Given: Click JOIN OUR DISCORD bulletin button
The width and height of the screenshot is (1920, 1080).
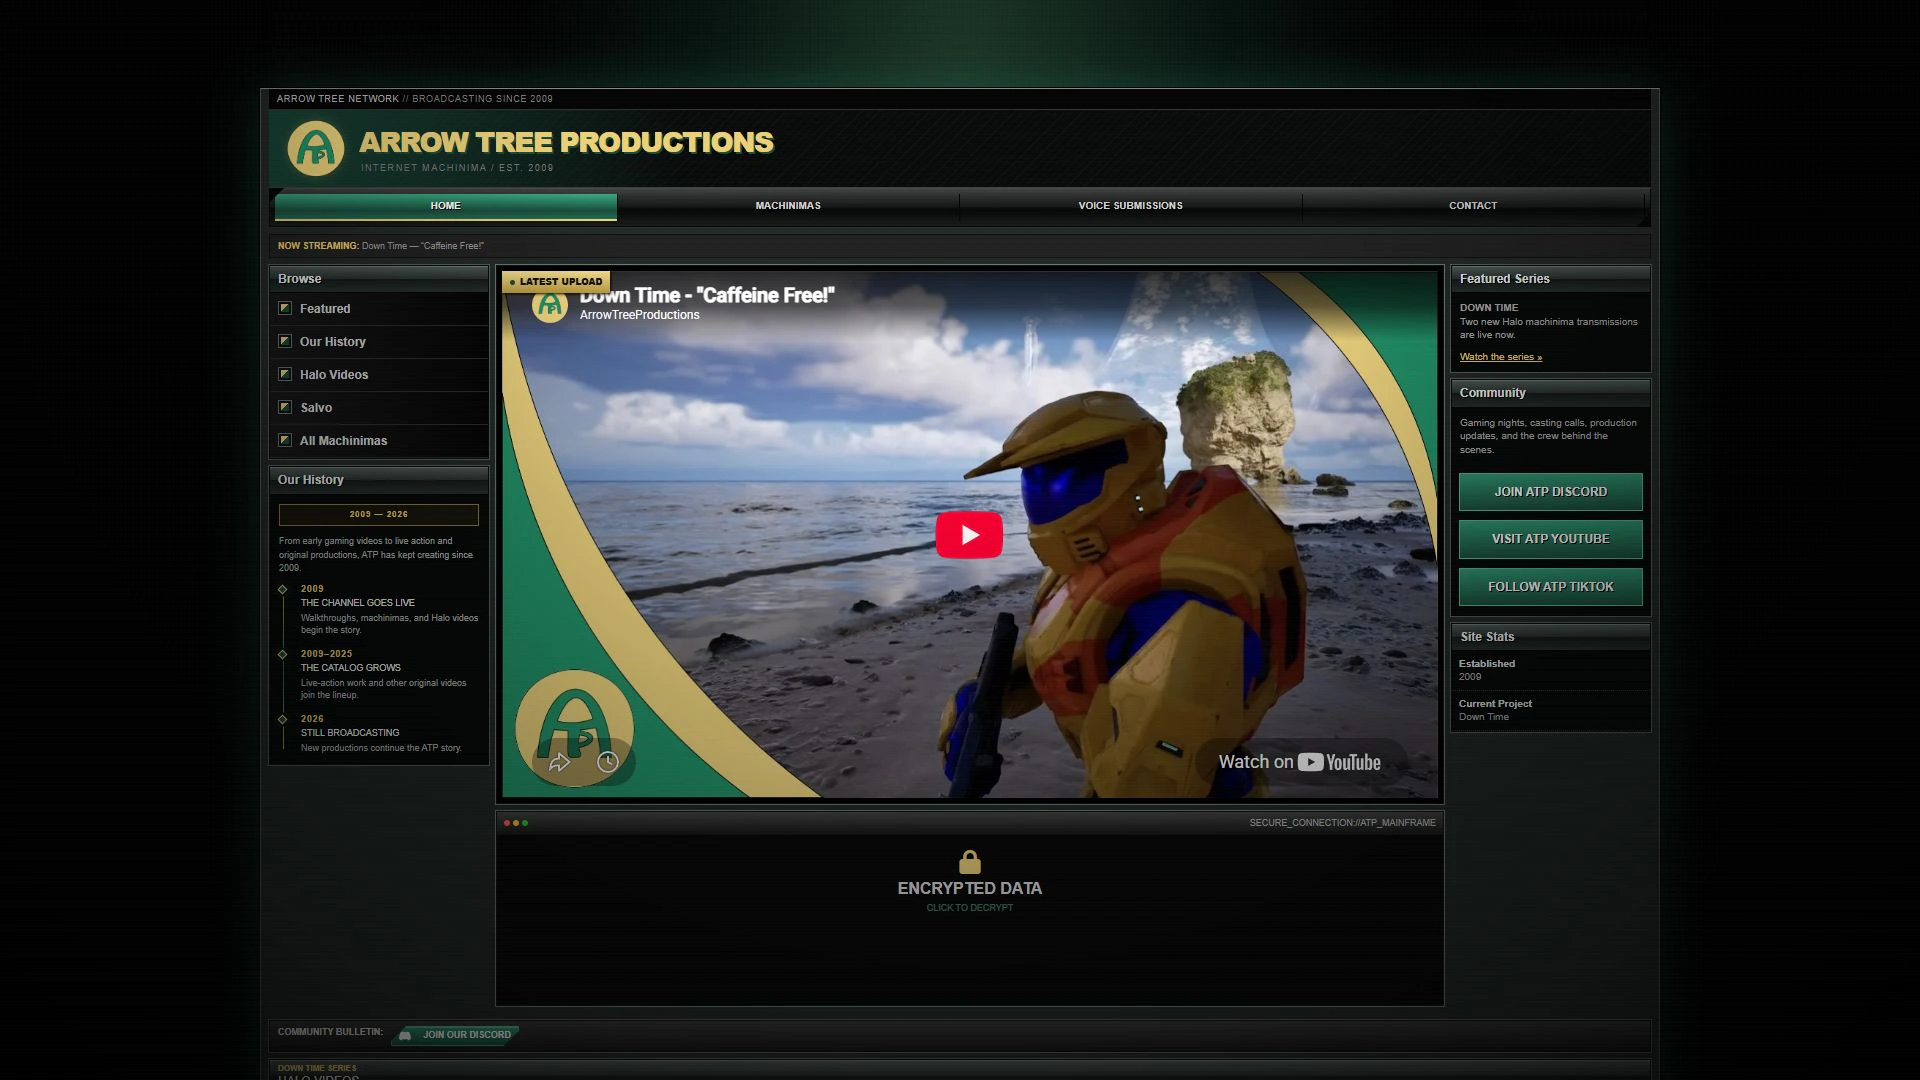Looking at the screenshot, I should point(456,1035).
